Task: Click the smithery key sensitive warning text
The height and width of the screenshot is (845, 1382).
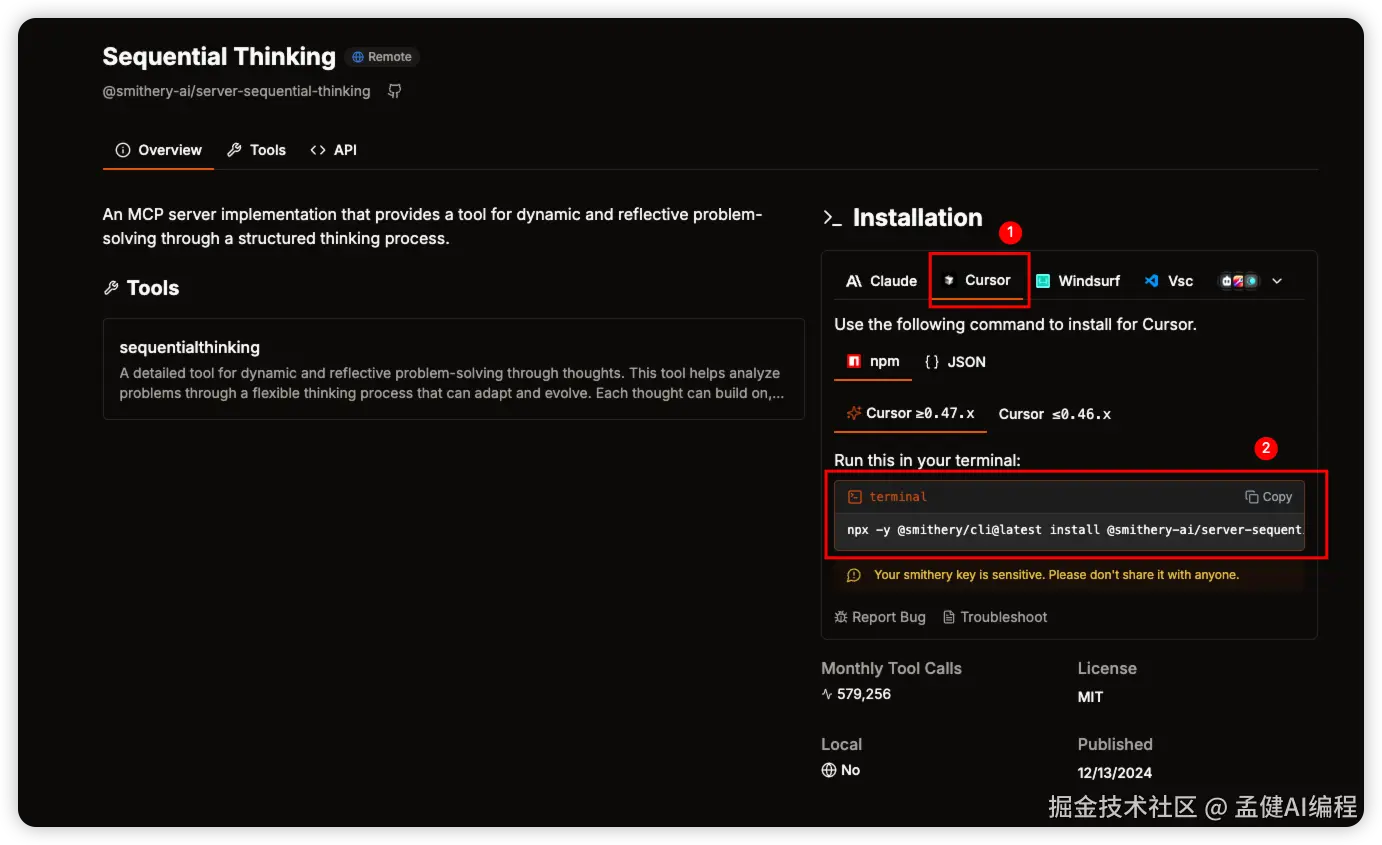Action: [x=1056, y=575]
